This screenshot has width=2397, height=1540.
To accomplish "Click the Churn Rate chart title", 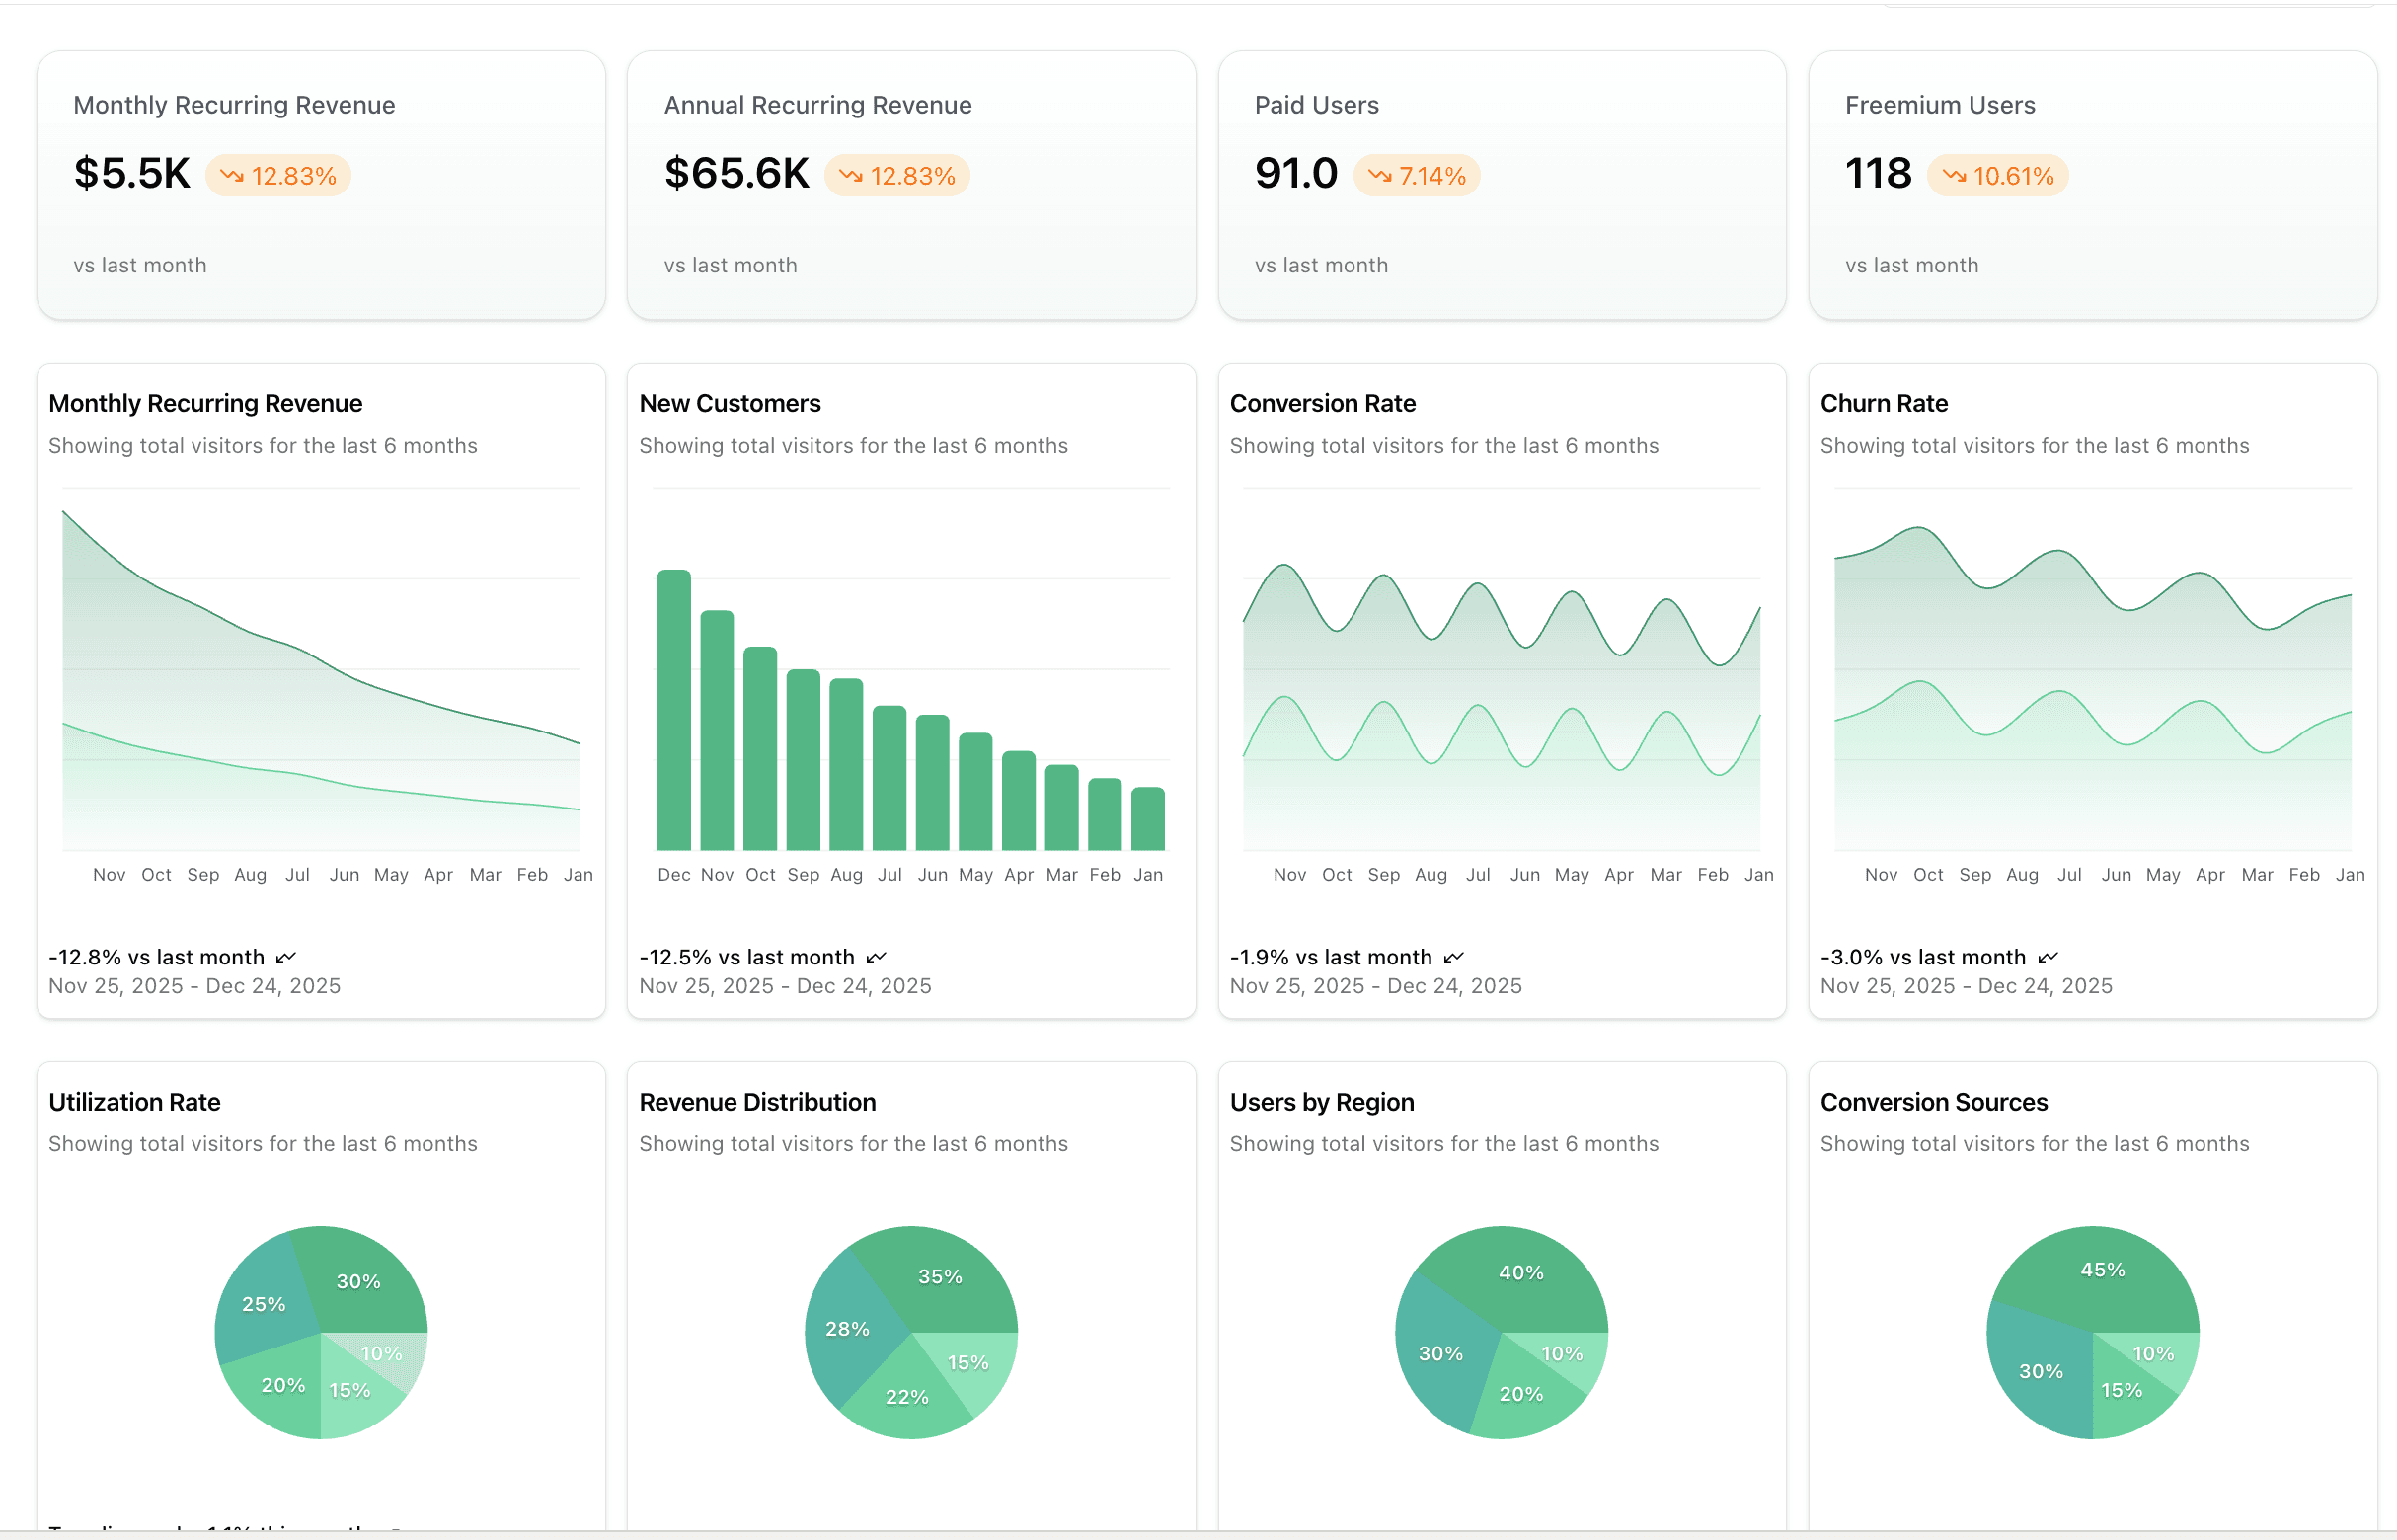I will tap(1883, 403).
